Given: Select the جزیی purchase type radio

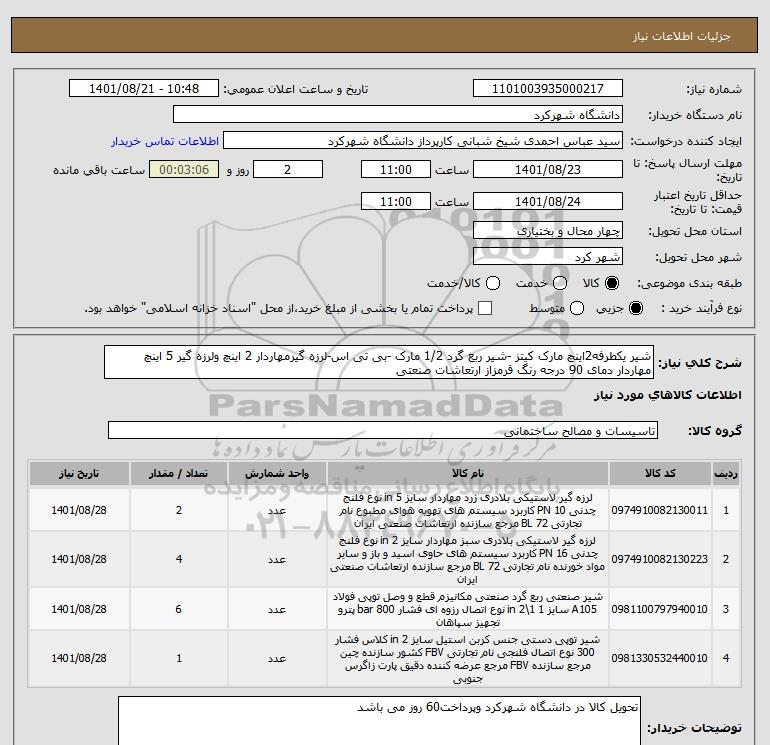Looking at the screenshot, I should click(635, 308).
